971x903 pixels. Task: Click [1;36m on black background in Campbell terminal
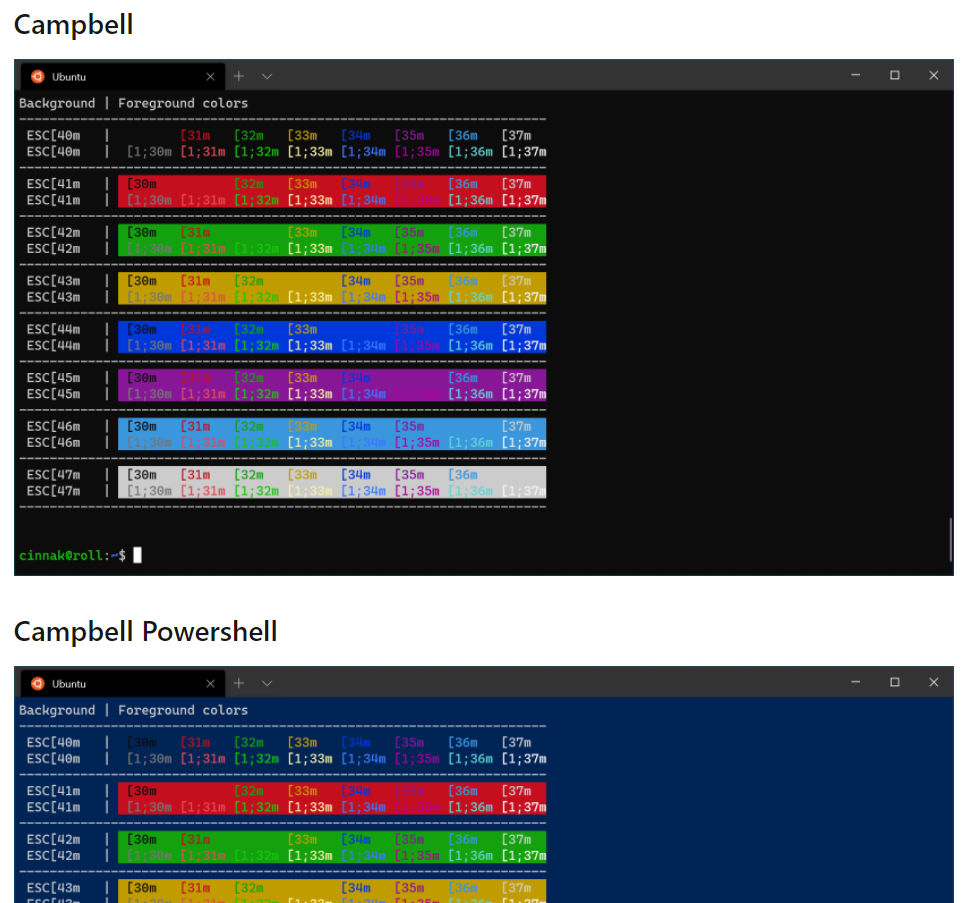click(x=471, y=152)
